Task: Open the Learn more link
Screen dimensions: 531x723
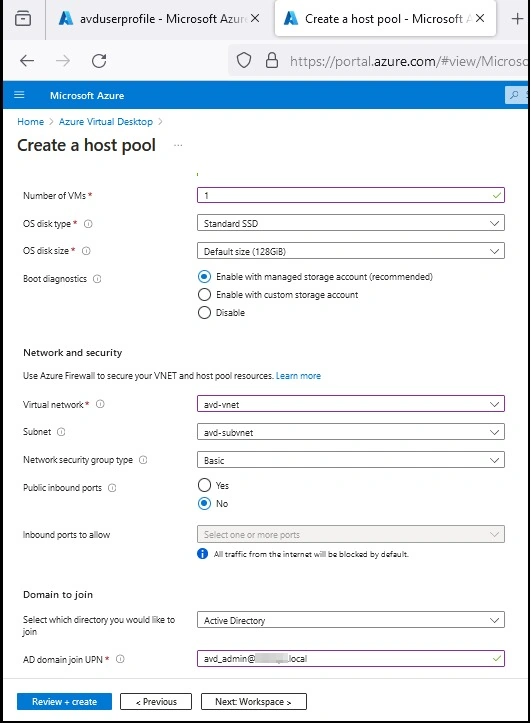Action: 298,376
